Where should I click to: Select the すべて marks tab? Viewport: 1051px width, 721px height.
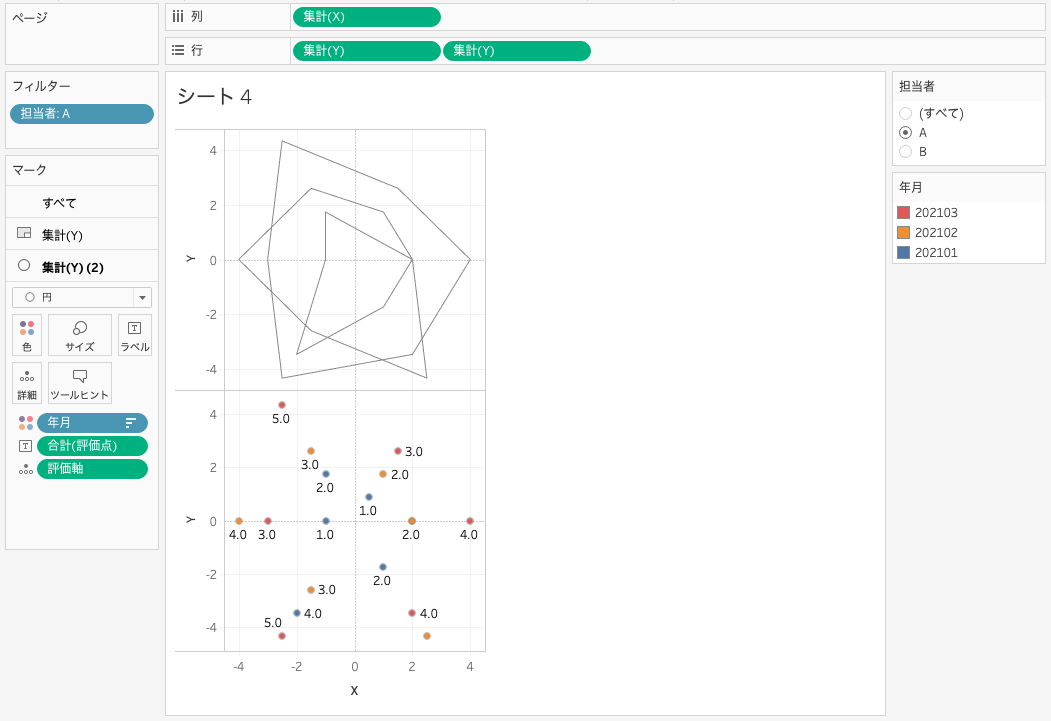tap(59, 203)
